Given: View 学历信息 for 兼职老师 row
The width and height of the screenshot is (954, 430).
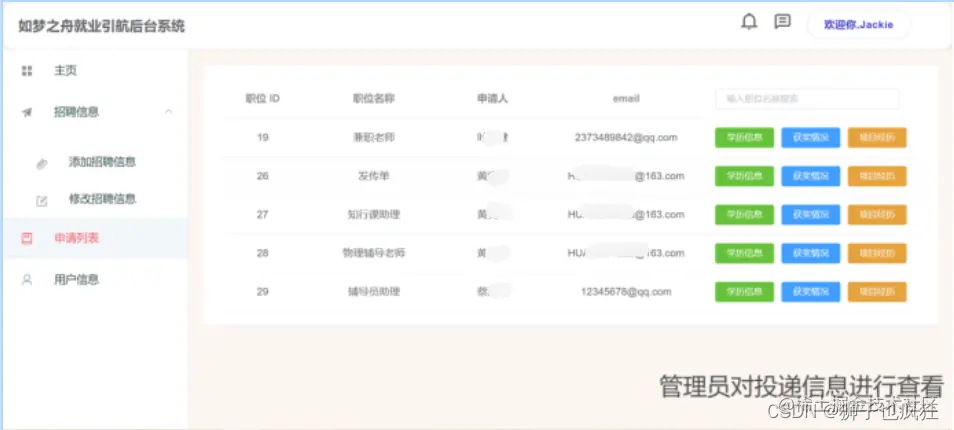Looking at the screenshot, I should coord(744,137).
